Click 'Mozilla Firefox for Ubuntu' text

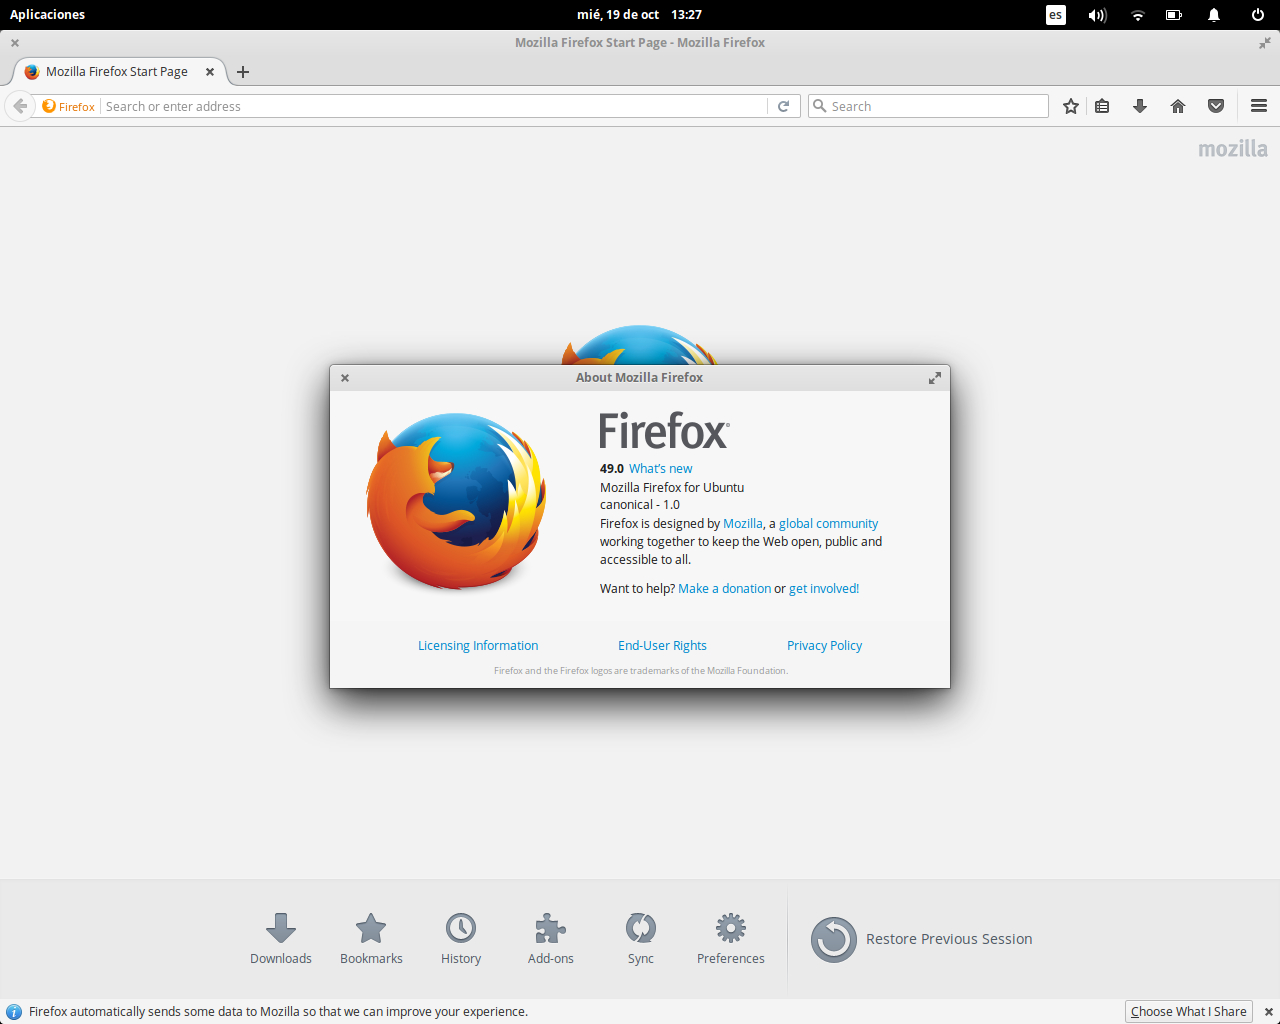pos(672,488)
